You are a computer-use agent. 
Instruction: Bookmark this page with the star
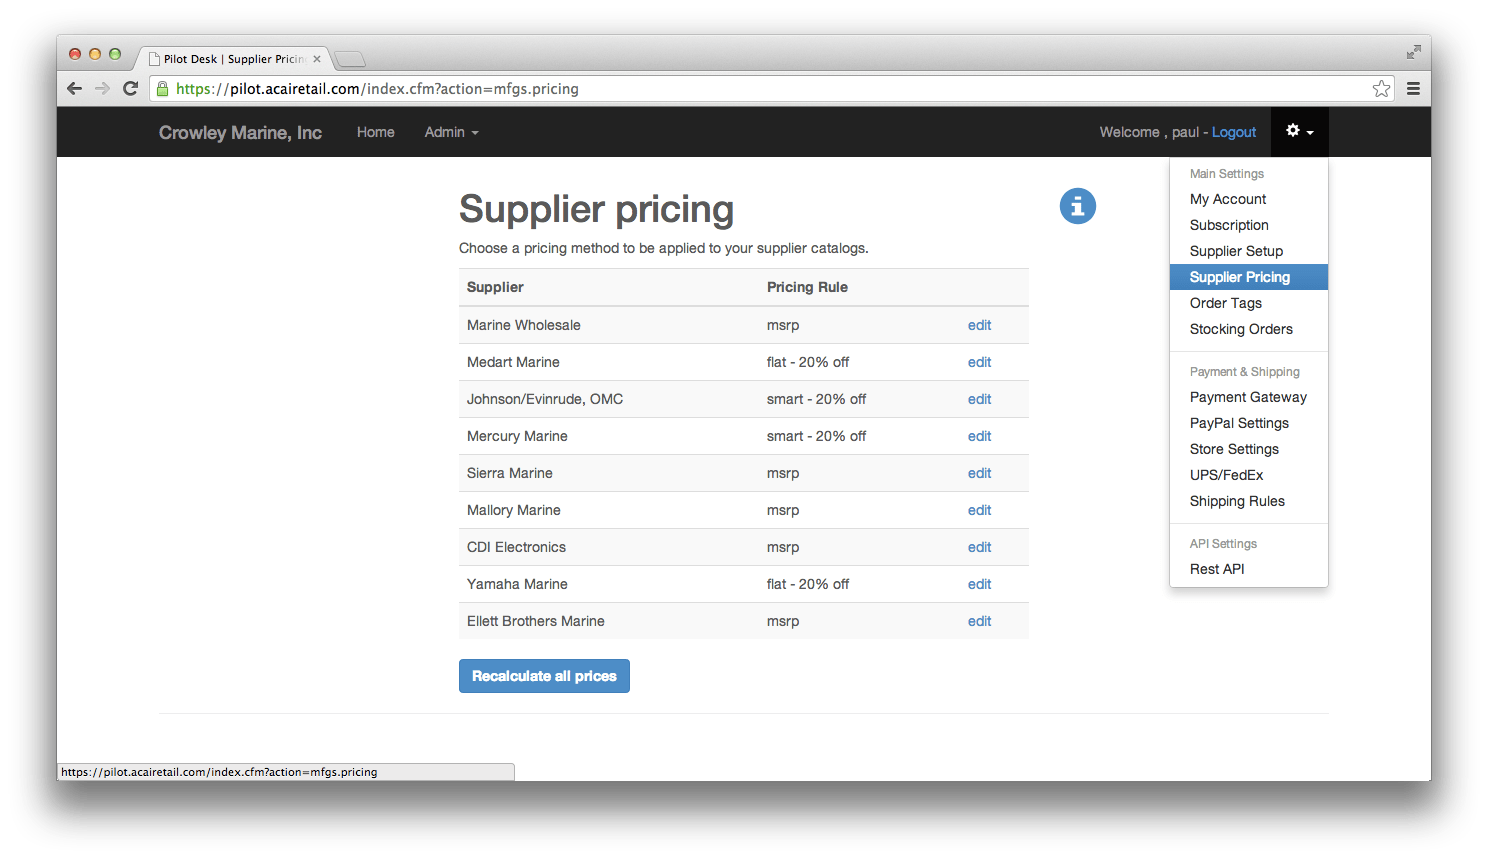(x=1381, y=88)
